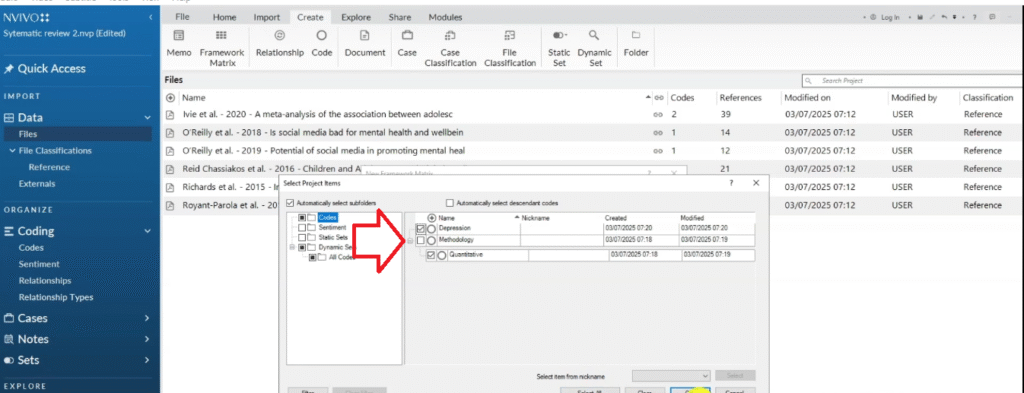Create a new Memo from ribbon
Image resolution: width=1024 pixels, height=393 pixels.
(178, 44)
